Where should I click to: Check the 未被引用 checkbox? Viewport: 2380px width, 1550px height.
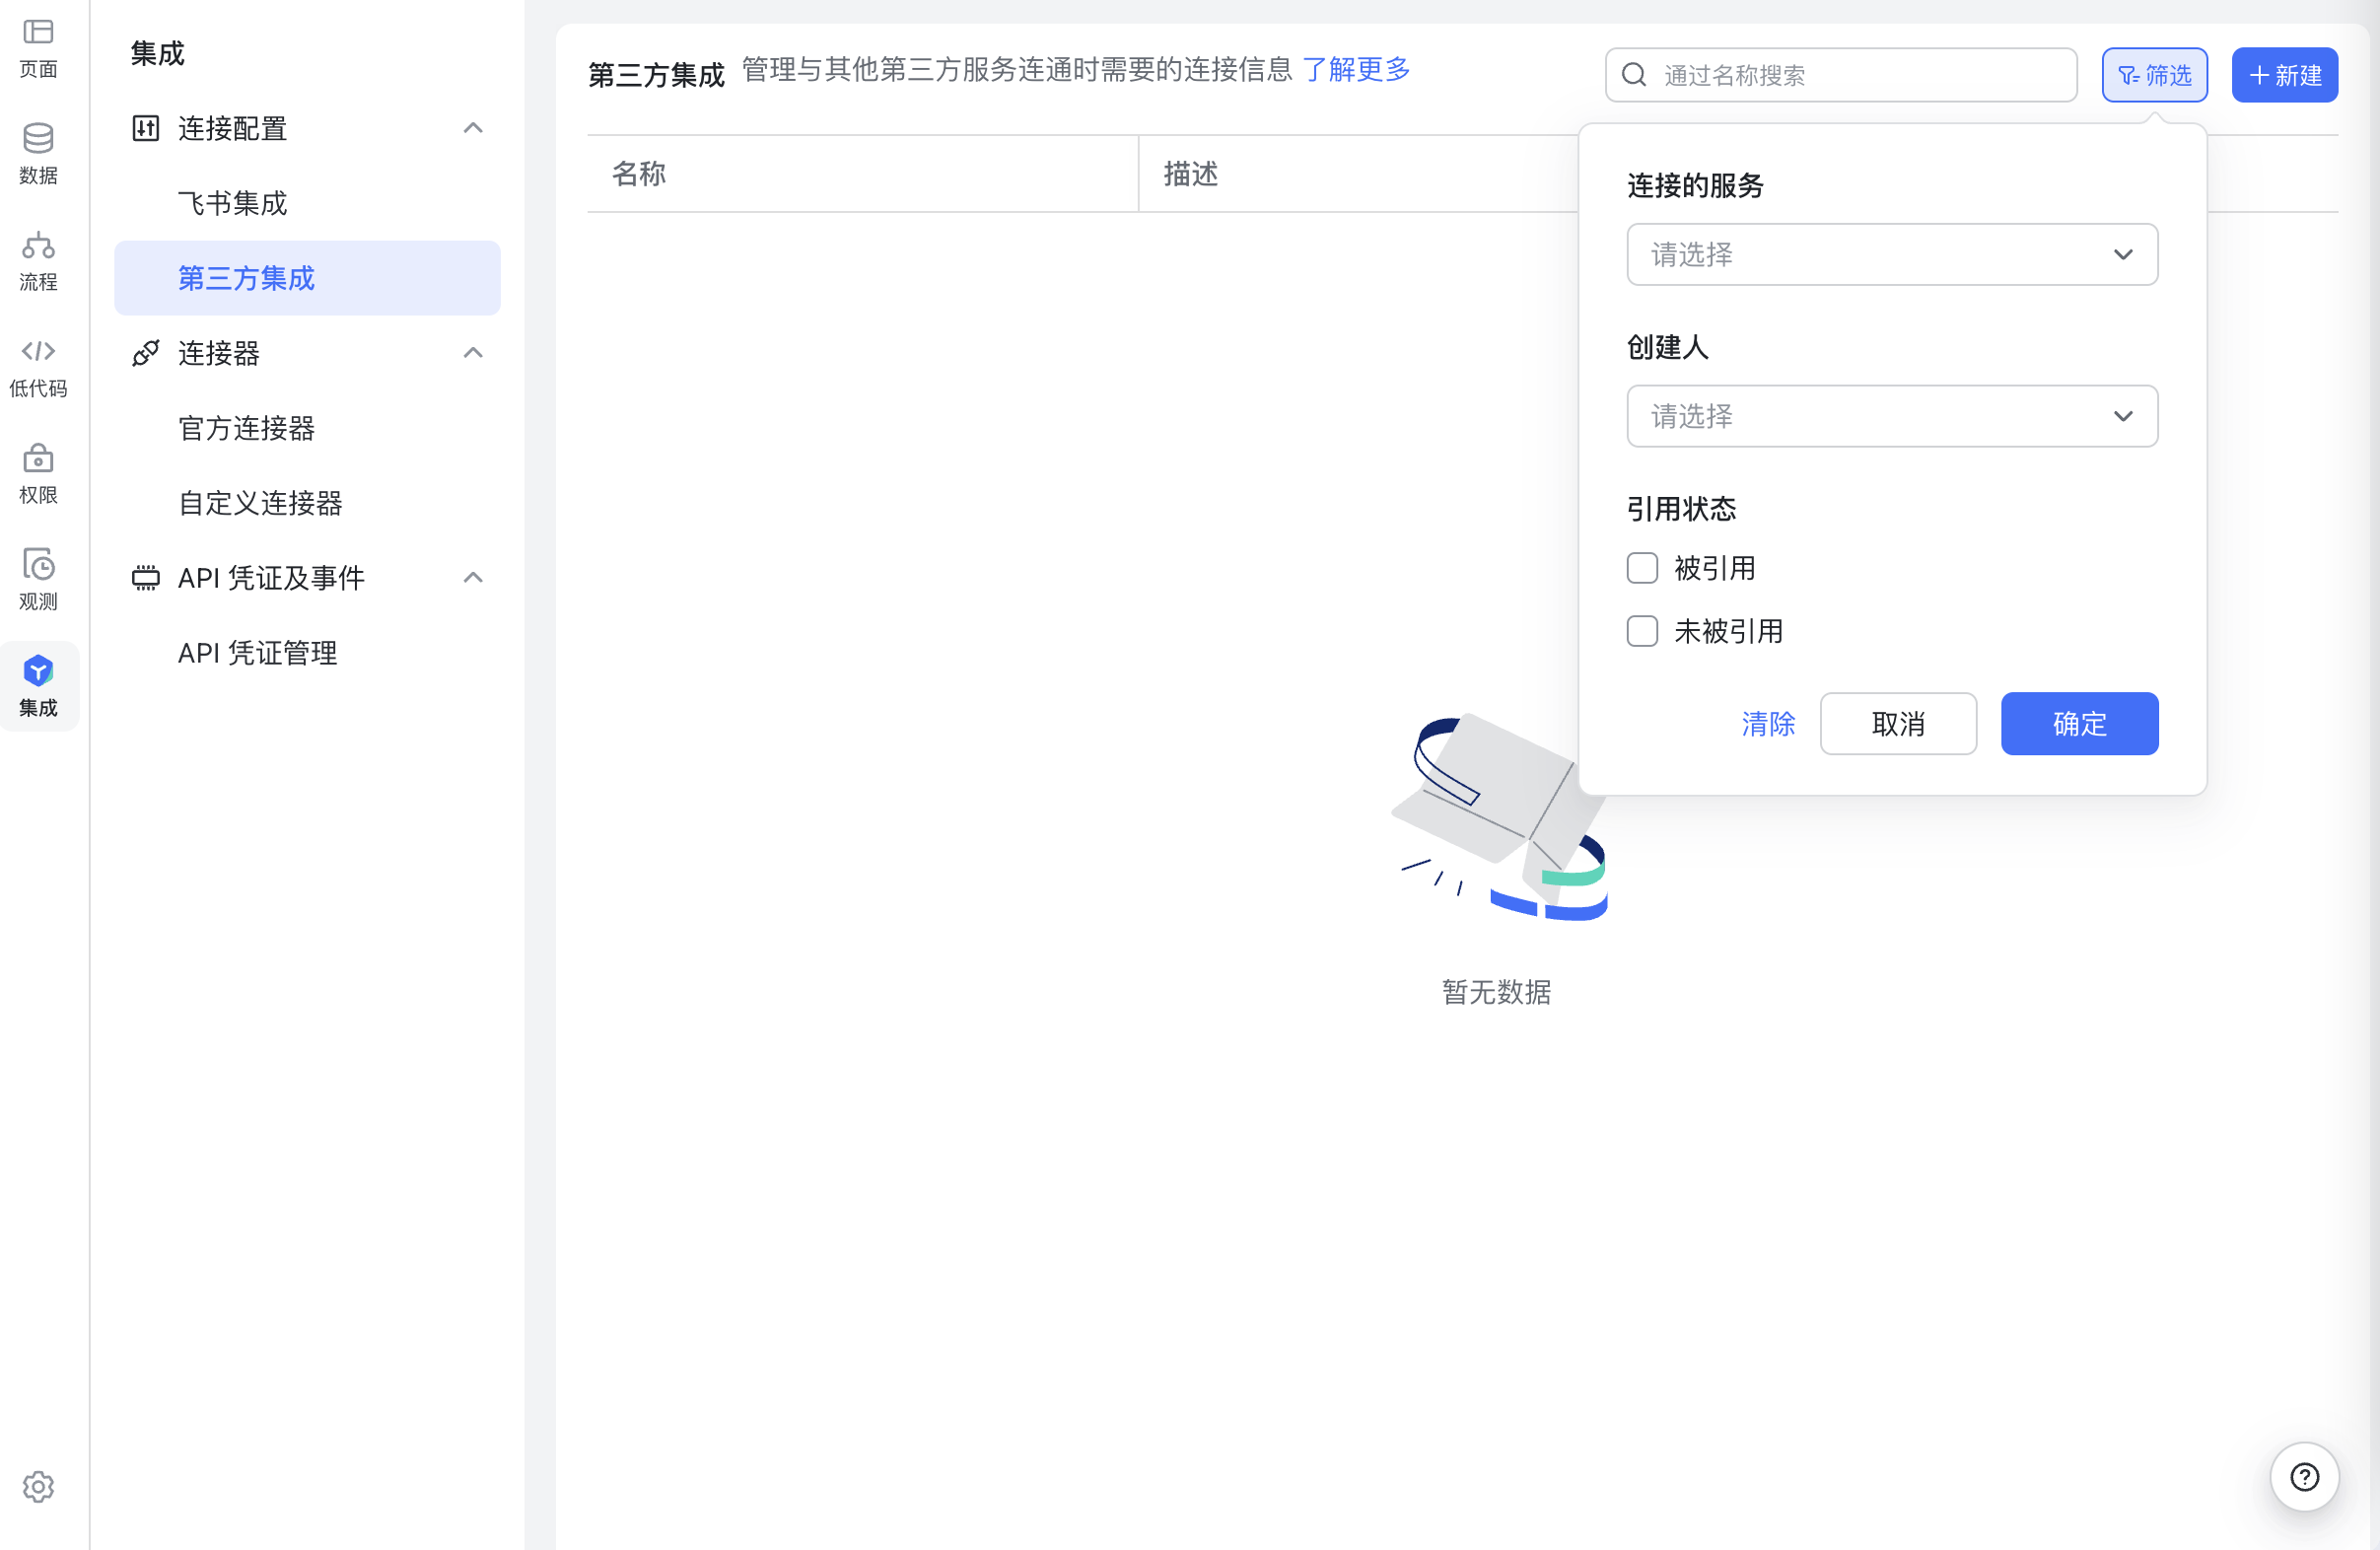click(x=1642, y=631)
